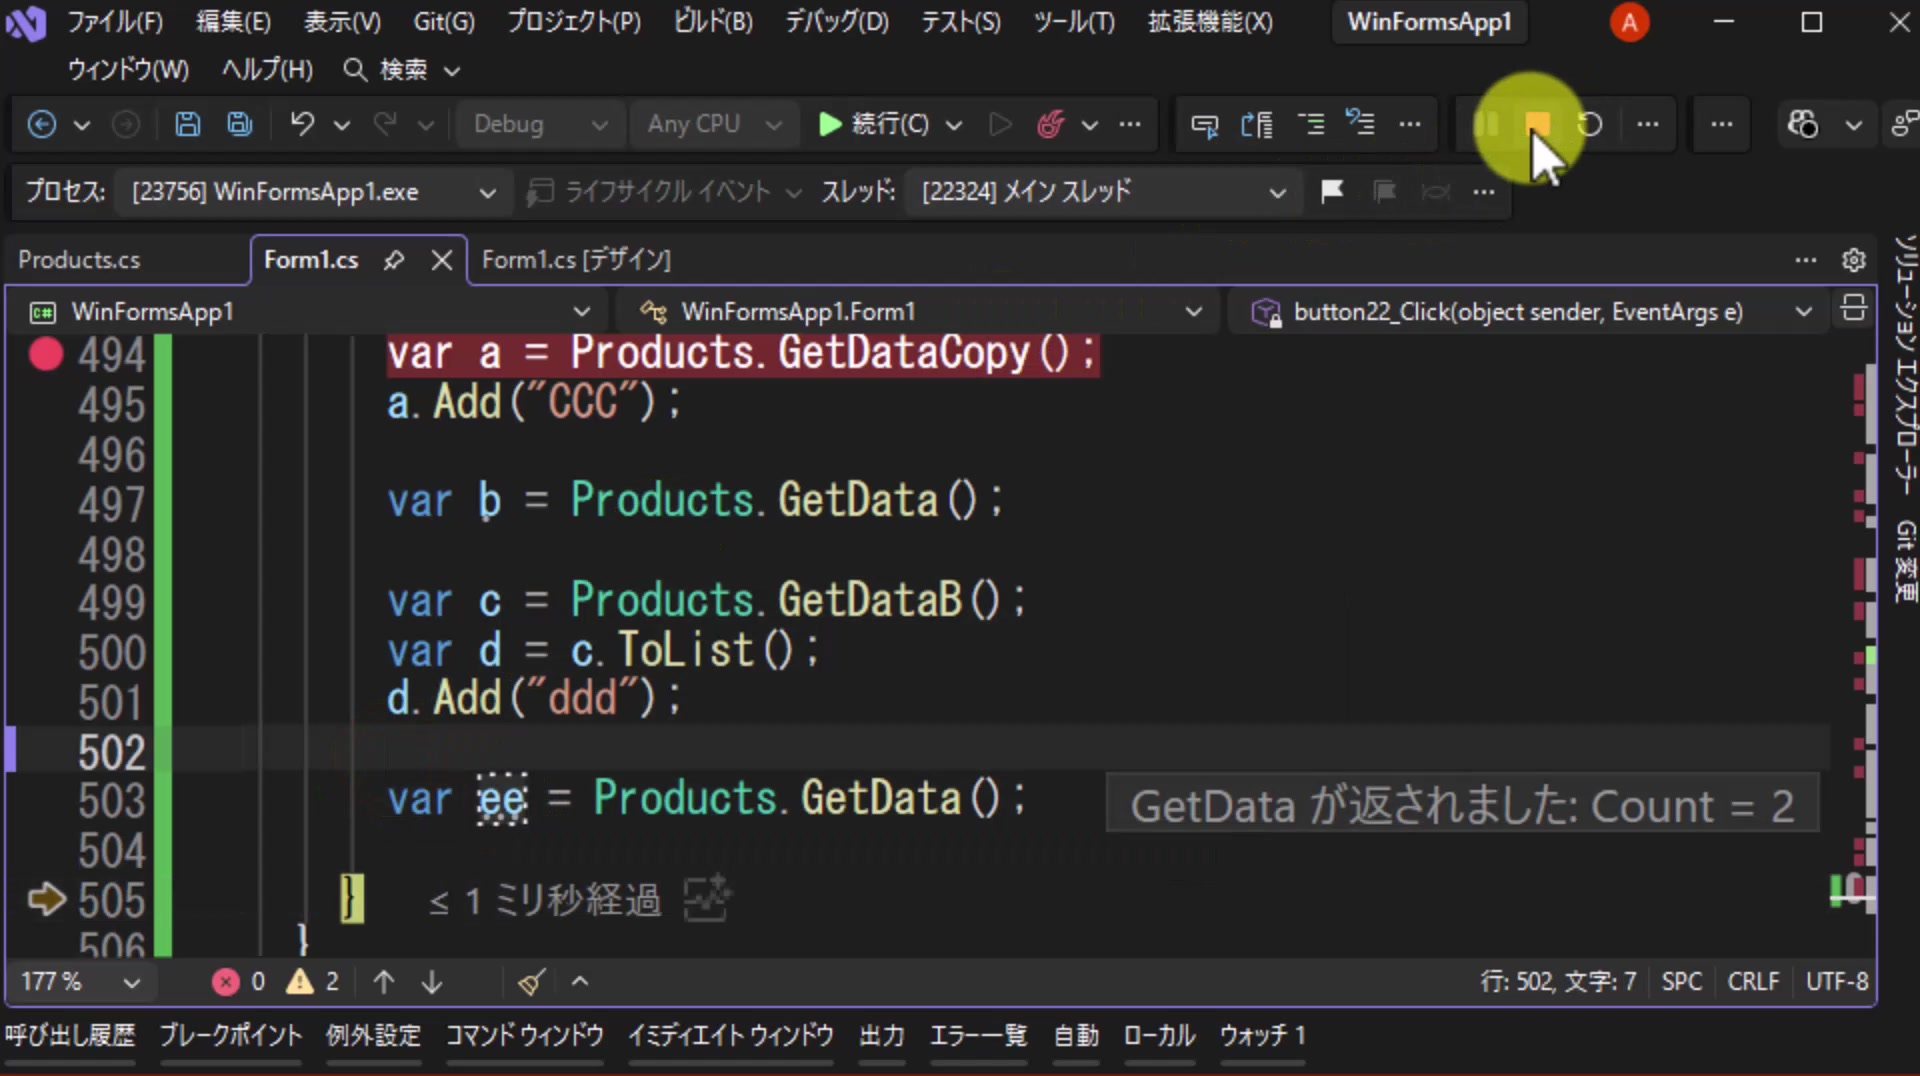Open the デバッグ(D) menu
Screen dimensions: 1920x1076
(x=837, y=22)
